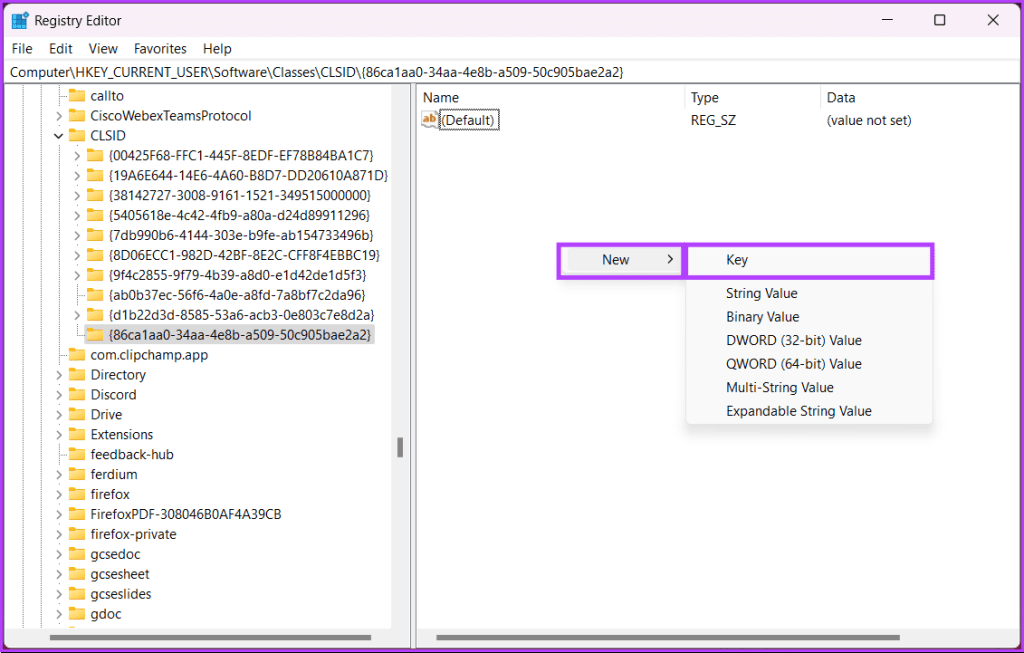The height and width of the screenshot is (653, 1024).
Task: Click the values pane horizontal scrollbar
Action: pos(667,637)
